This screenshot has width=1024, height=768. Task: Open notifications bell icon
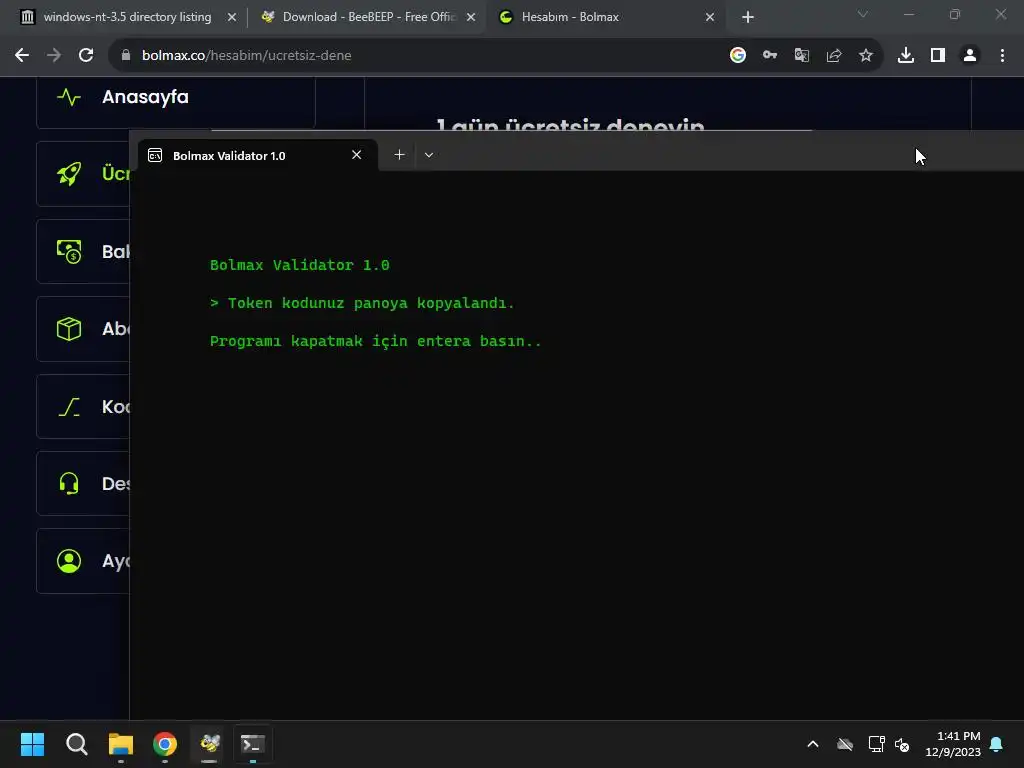click(997, 744)
